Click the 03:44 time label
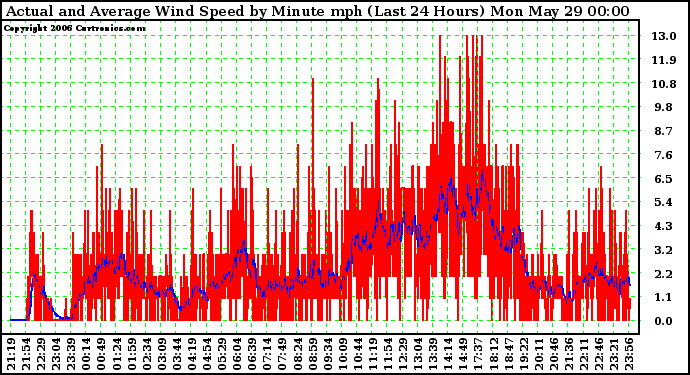Image resolution: width=690 pixels, height=375 pixels. (x=177, y=354)
